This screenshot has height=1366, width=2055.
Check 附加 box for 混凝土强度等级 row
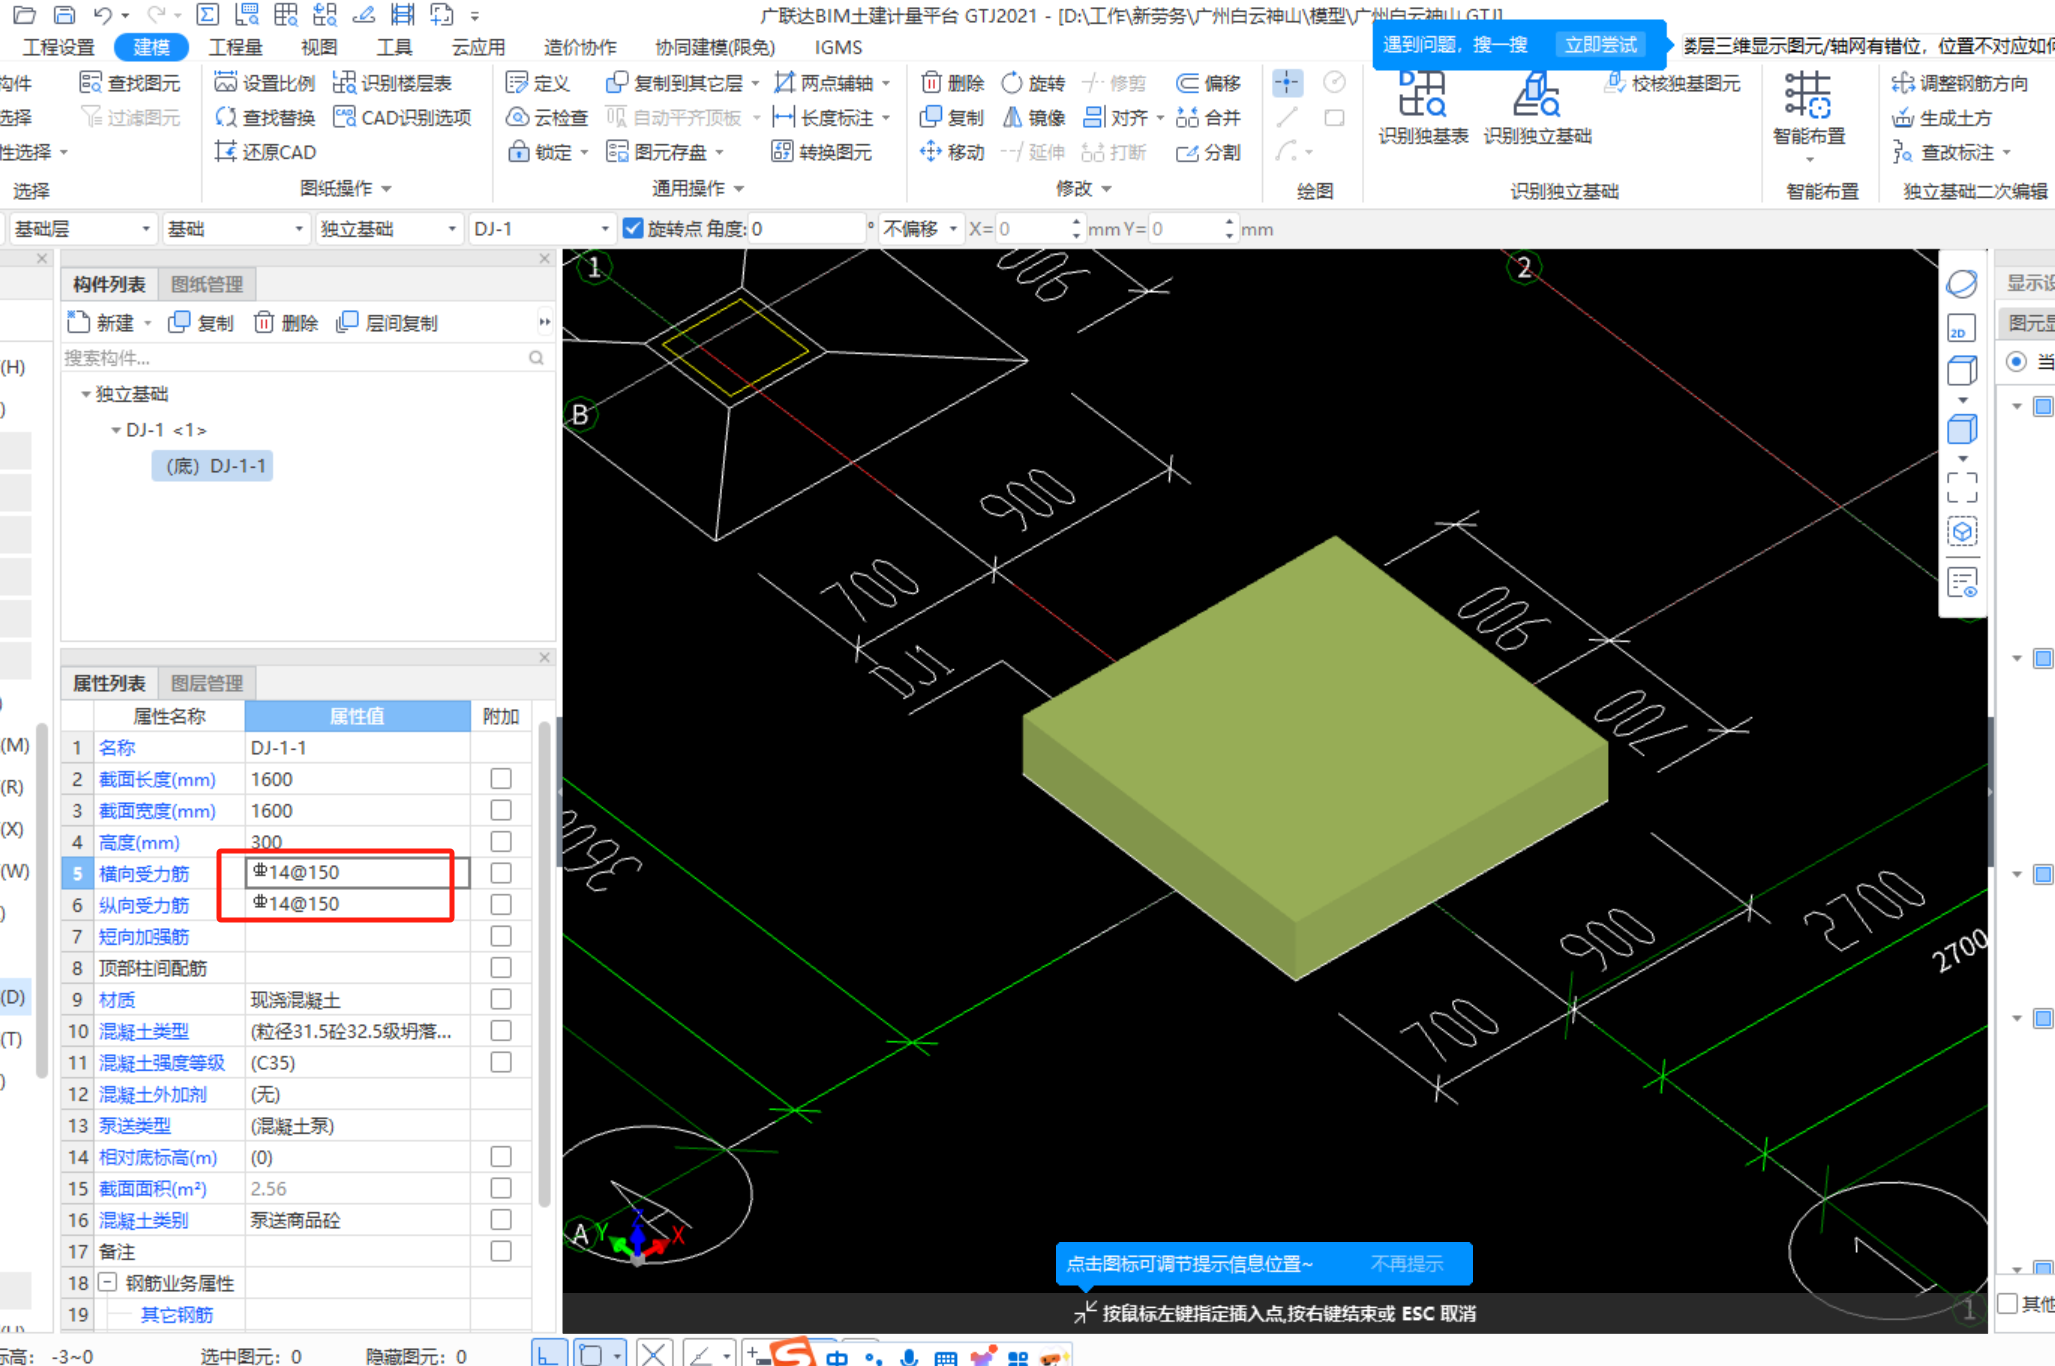(501, 1062)
